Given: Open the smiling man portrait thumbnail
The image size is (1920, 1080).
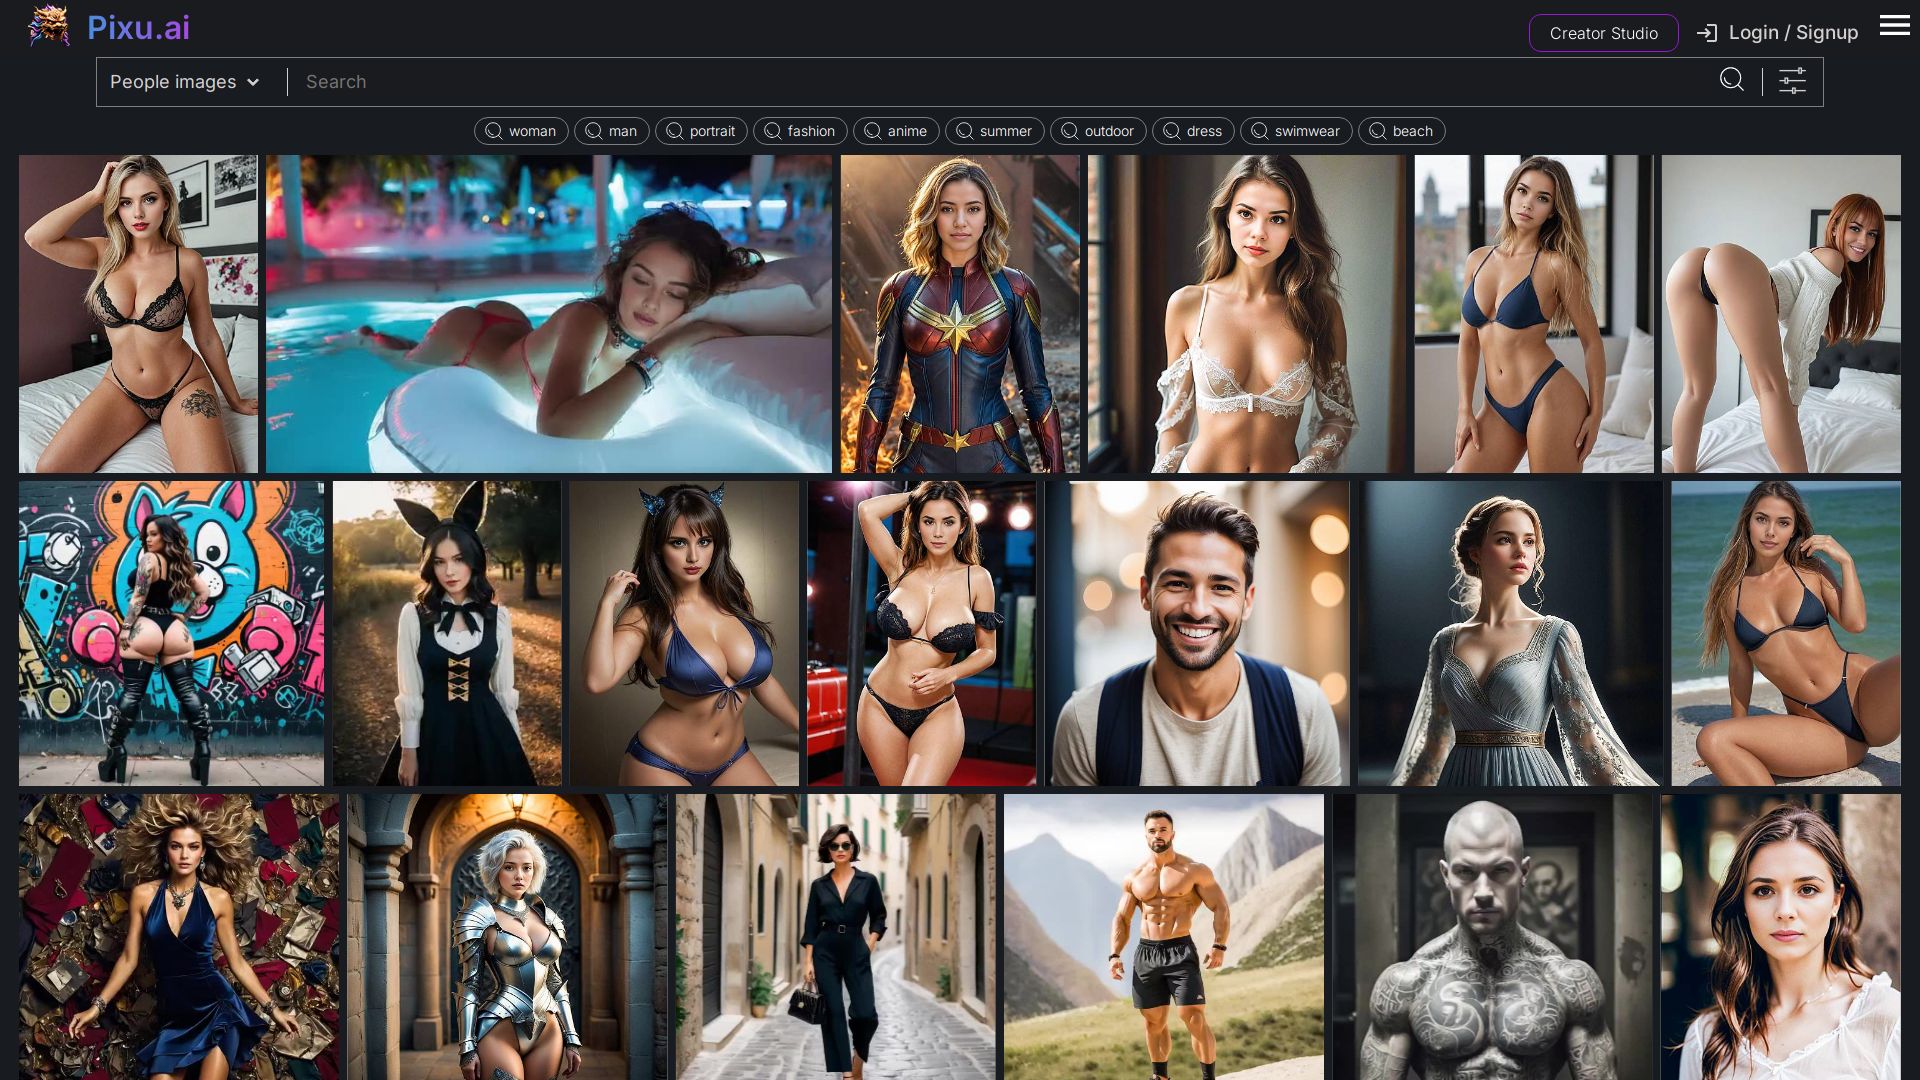Looking at the screenshot, I should click(x=1196, y=633).
